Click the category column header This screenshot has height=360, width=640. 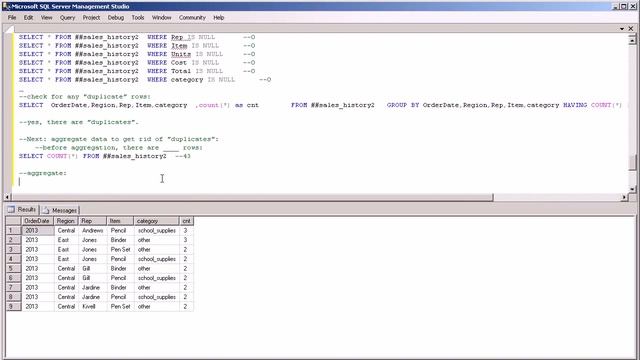[156, 221]
